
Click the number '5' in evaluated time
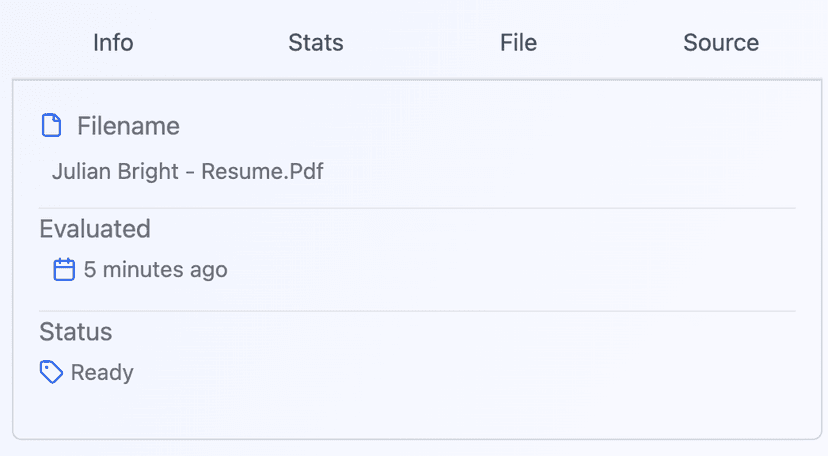pyautogui.click(x=89, y=270)
